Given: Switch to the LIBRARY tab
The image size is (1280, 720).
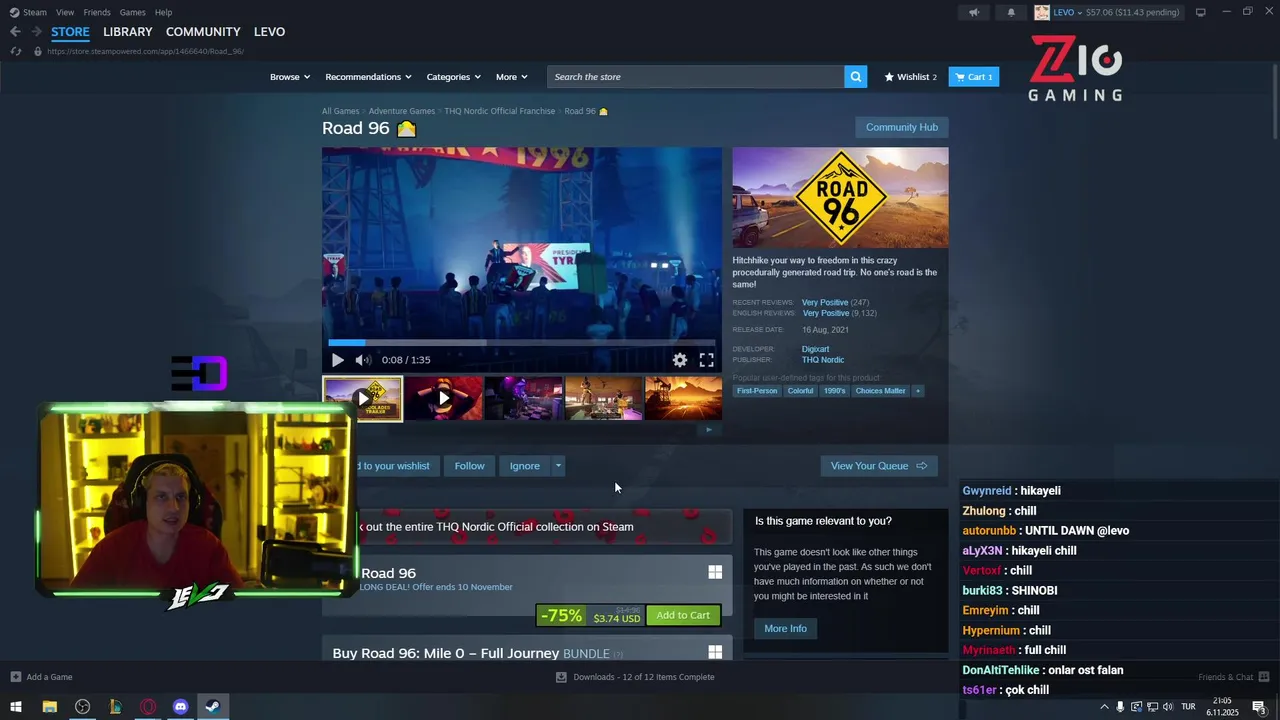Looking at the screenshot, I should coord(128,32).
